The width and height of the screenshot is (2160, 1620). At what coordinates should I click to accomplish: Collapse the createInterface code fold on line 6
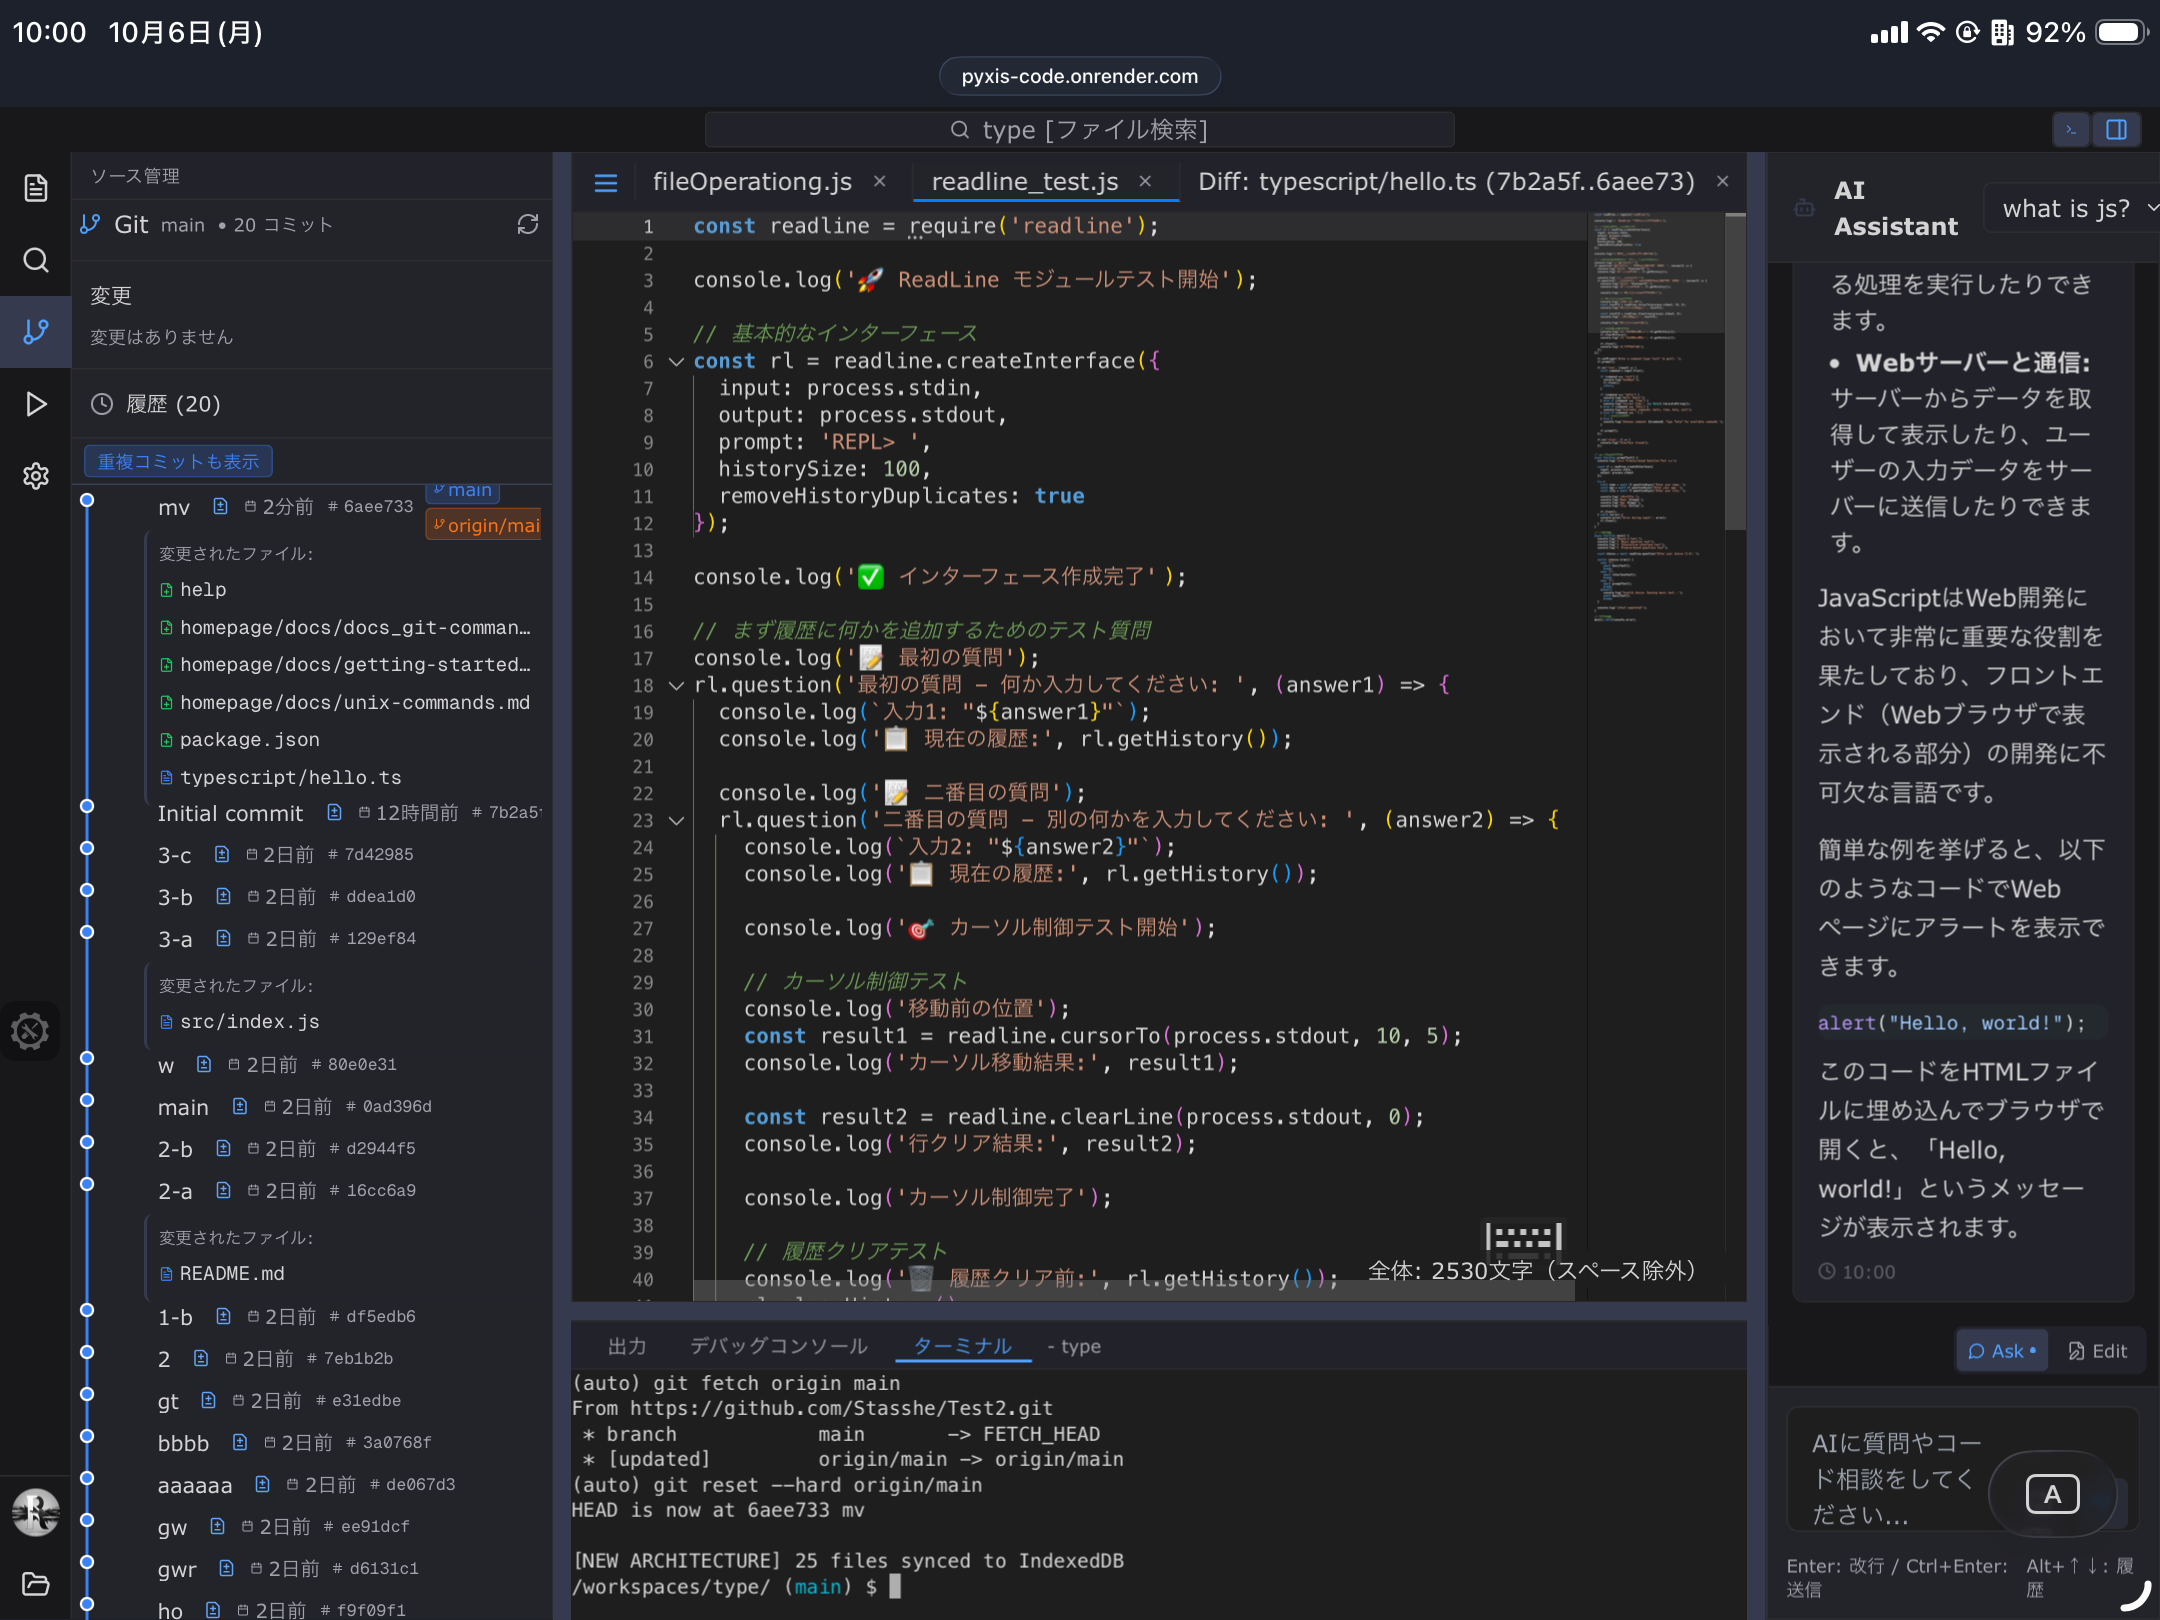(676, 362)
